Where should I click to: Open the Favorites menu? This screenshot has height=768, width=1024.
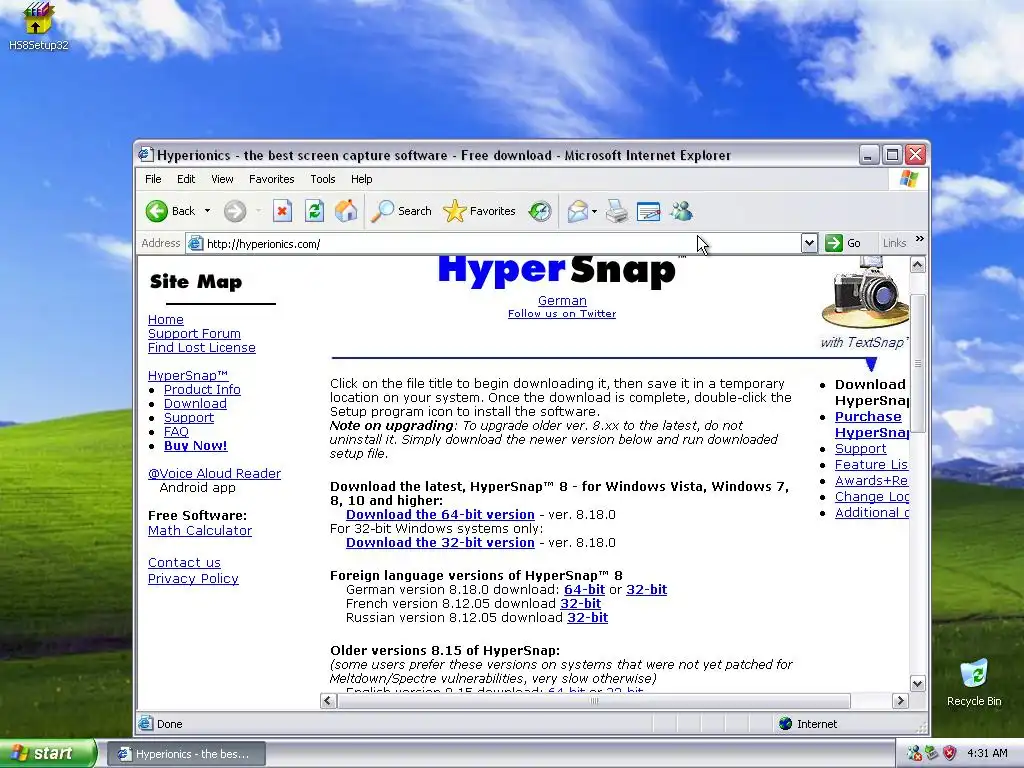272,179
